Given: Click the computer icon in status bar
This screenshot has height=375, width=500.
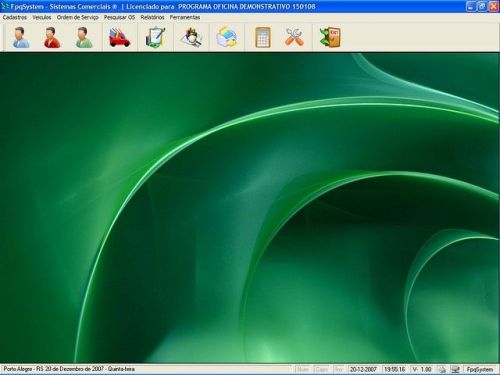Looking at the screenshot, I should (x=455, y=369).
